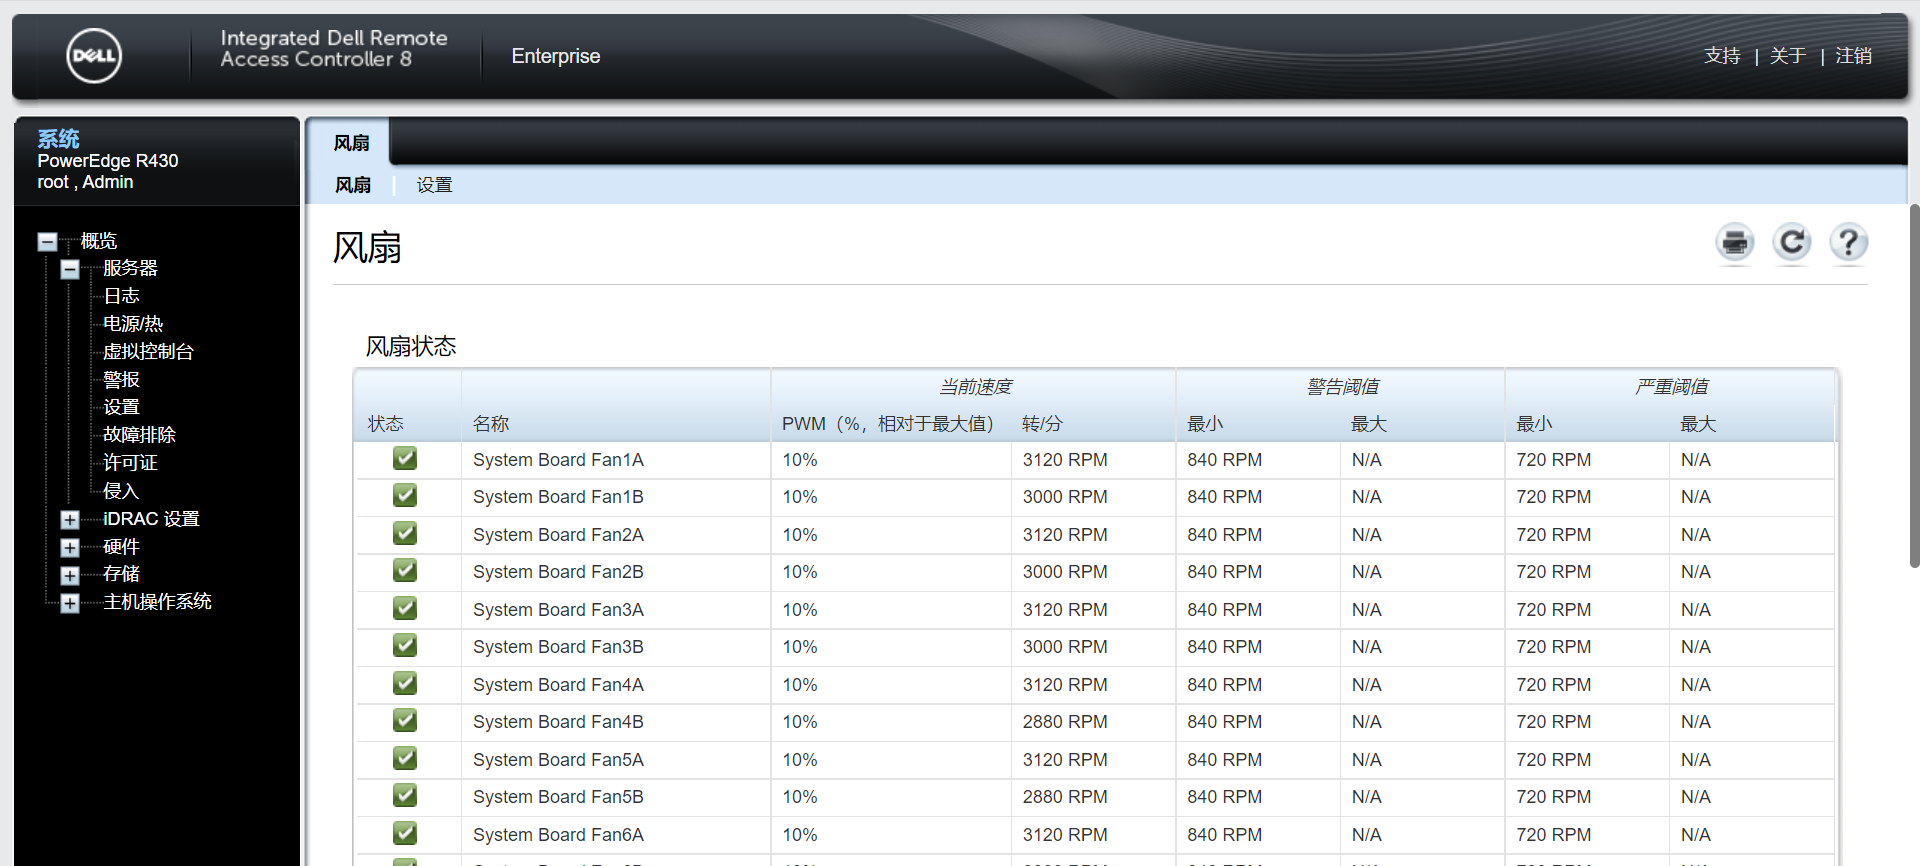
Task: Expand the 存储 tree node
Action: coord(70,576)
